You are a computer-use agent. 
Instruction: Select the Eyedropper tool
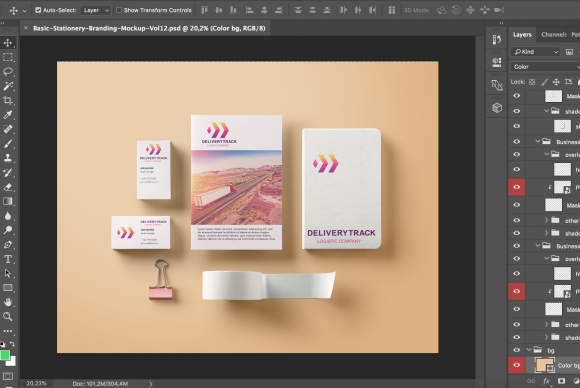pyautogui.click(x=8, y=115)
